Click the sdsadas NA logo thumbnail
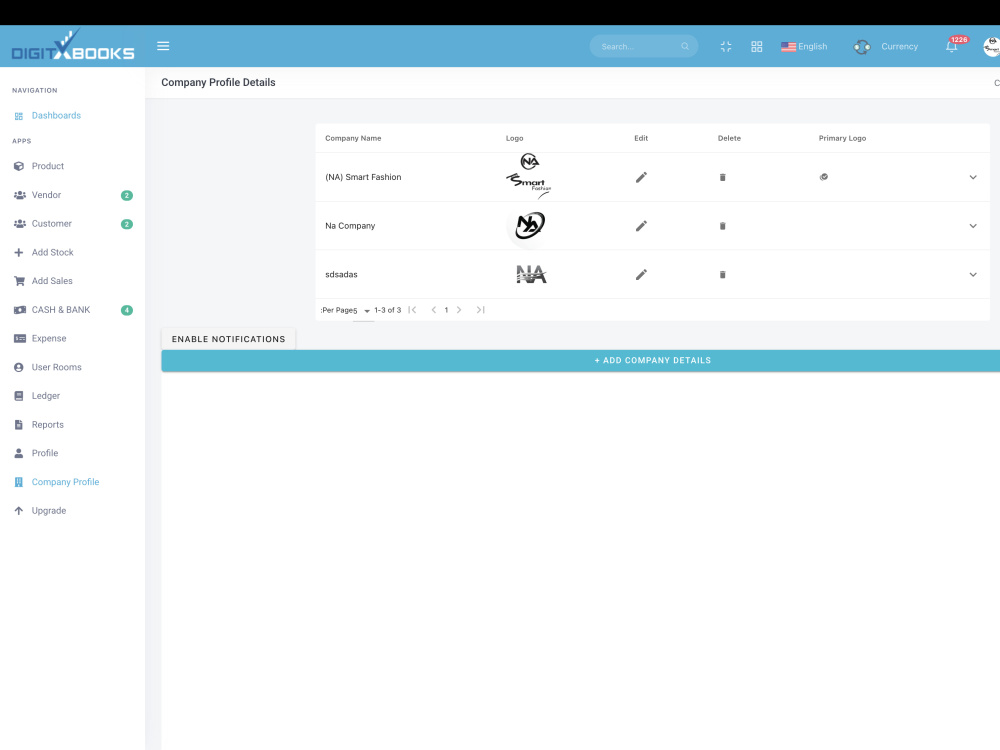The image size is (1000, 750). coord(531,274)
